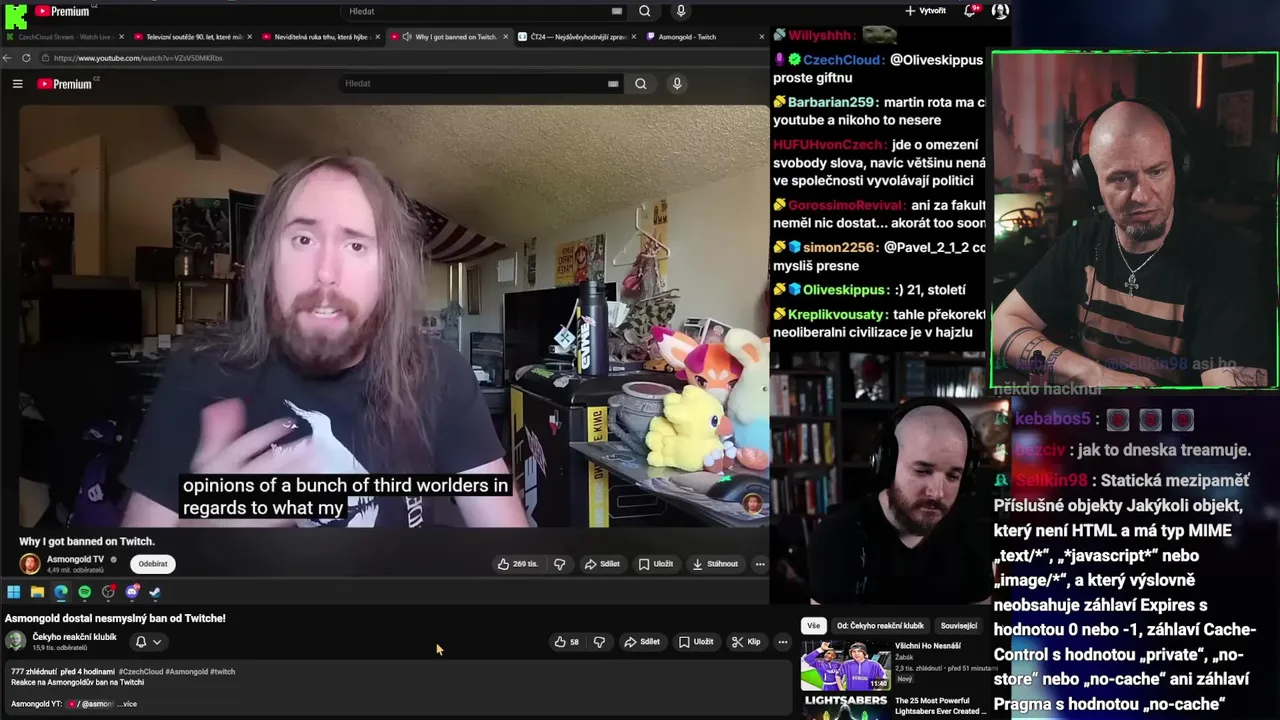Click the inner YouTube Premium logo
This screenshot has height=720, width=1280.
tap(65, 84)
